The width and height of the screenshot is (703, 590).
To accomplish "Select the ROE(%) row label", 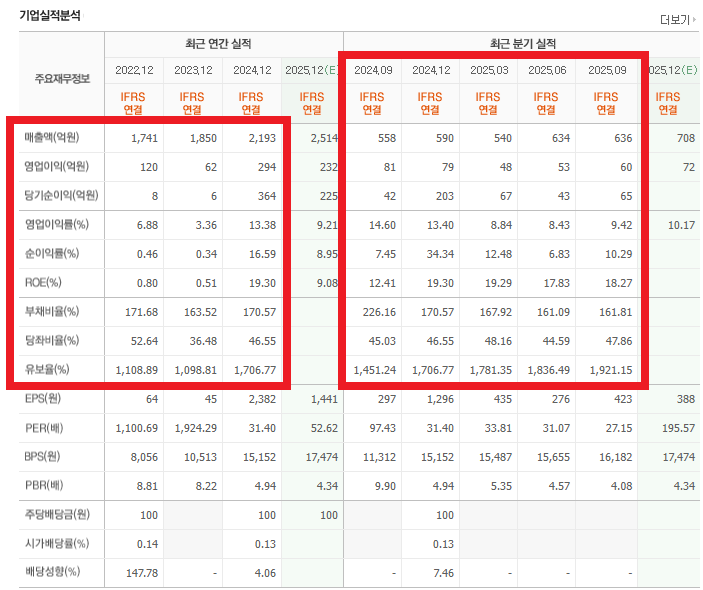I will 42,283.
